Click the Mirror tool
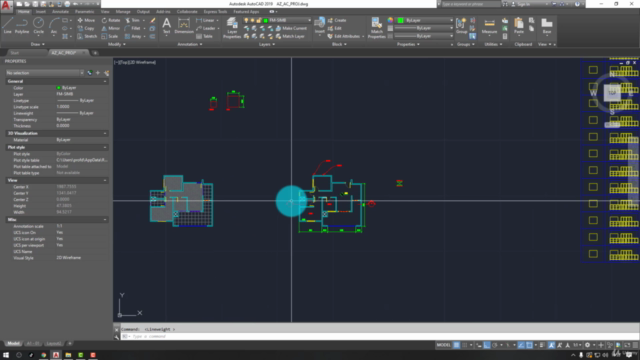The width and height of the screenshot is (640, 360). [x=111, y=28]
